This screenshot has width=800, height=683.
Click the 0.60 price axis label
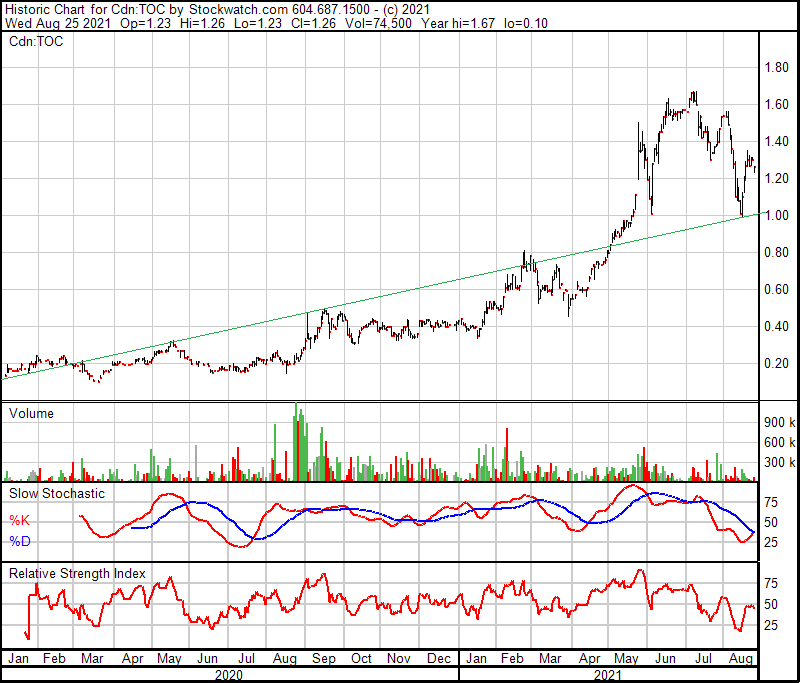click(776, 289)
